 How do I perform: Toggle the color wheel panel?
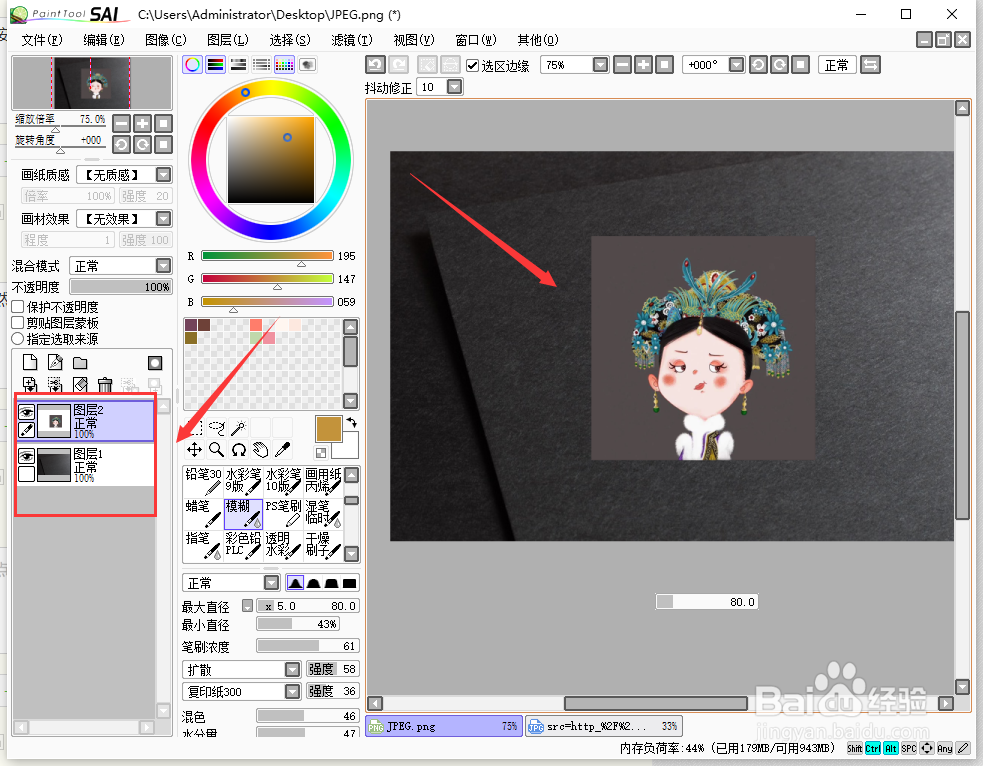(x=192, y=65)
